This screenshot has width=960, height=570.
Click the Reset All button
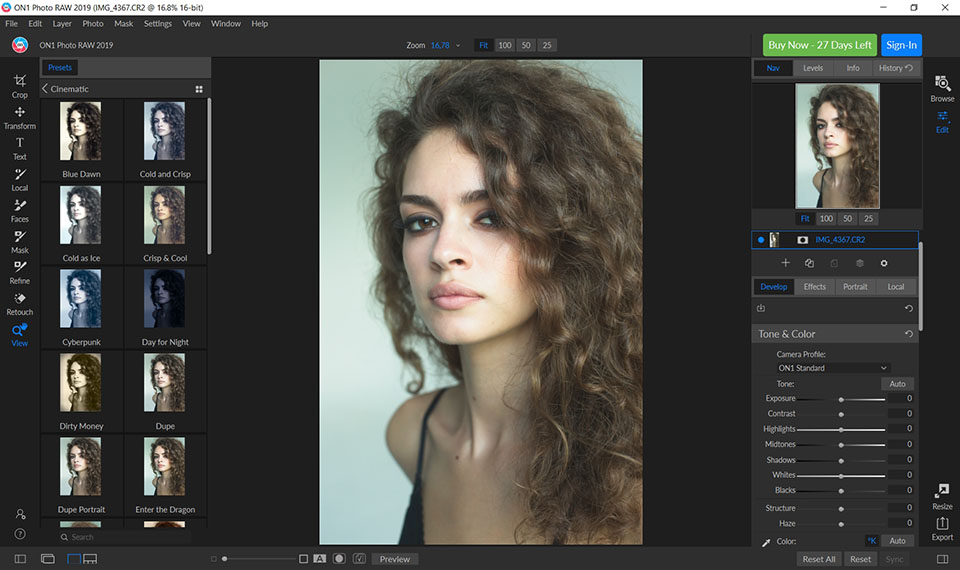click(819, 559)
